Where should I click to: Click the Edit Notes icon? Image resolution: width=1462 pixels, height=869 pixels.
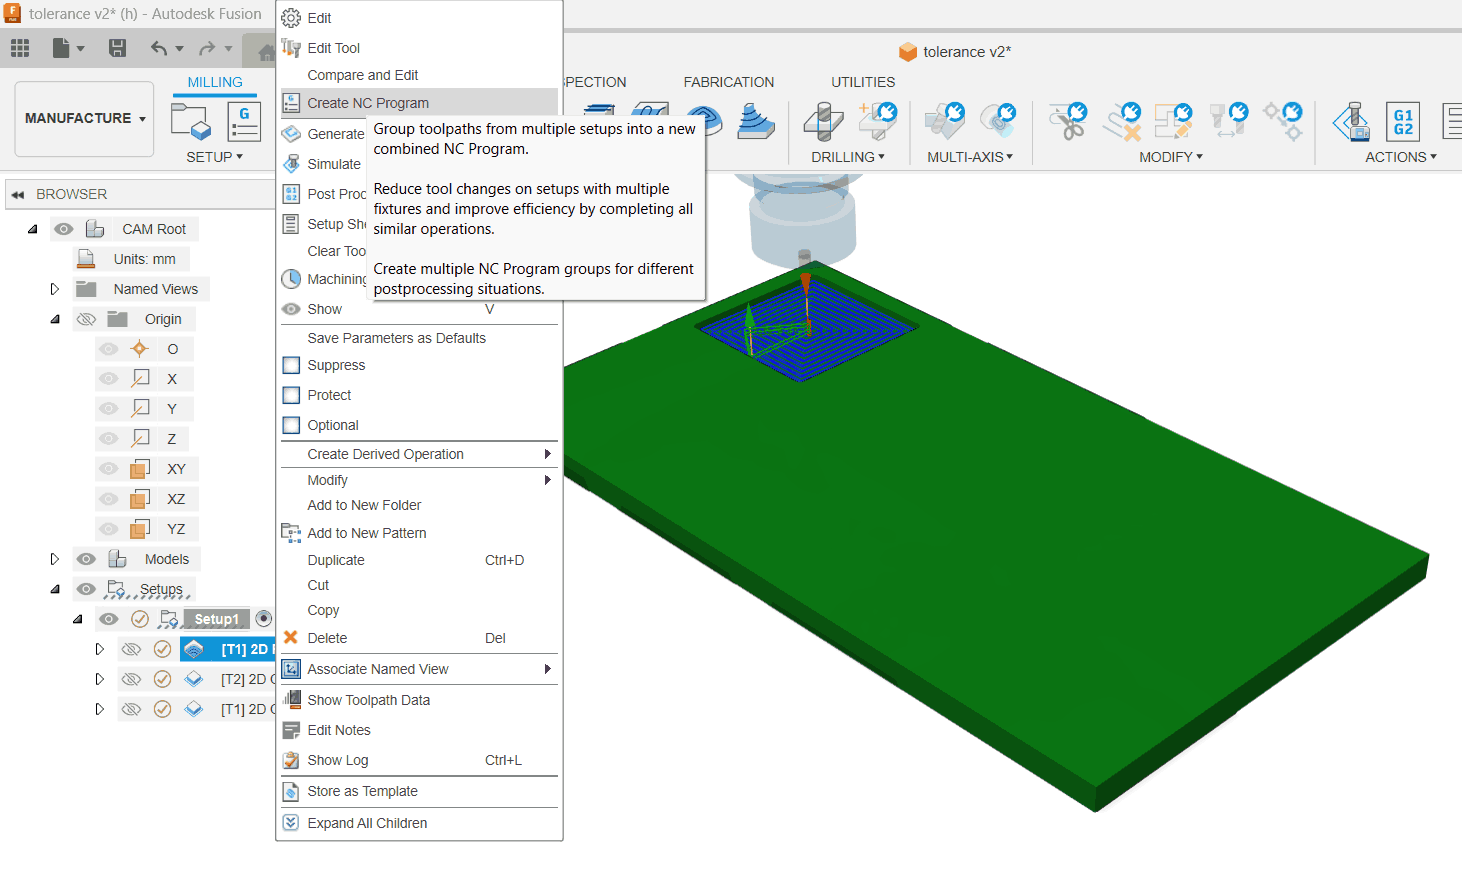[291, 730]
